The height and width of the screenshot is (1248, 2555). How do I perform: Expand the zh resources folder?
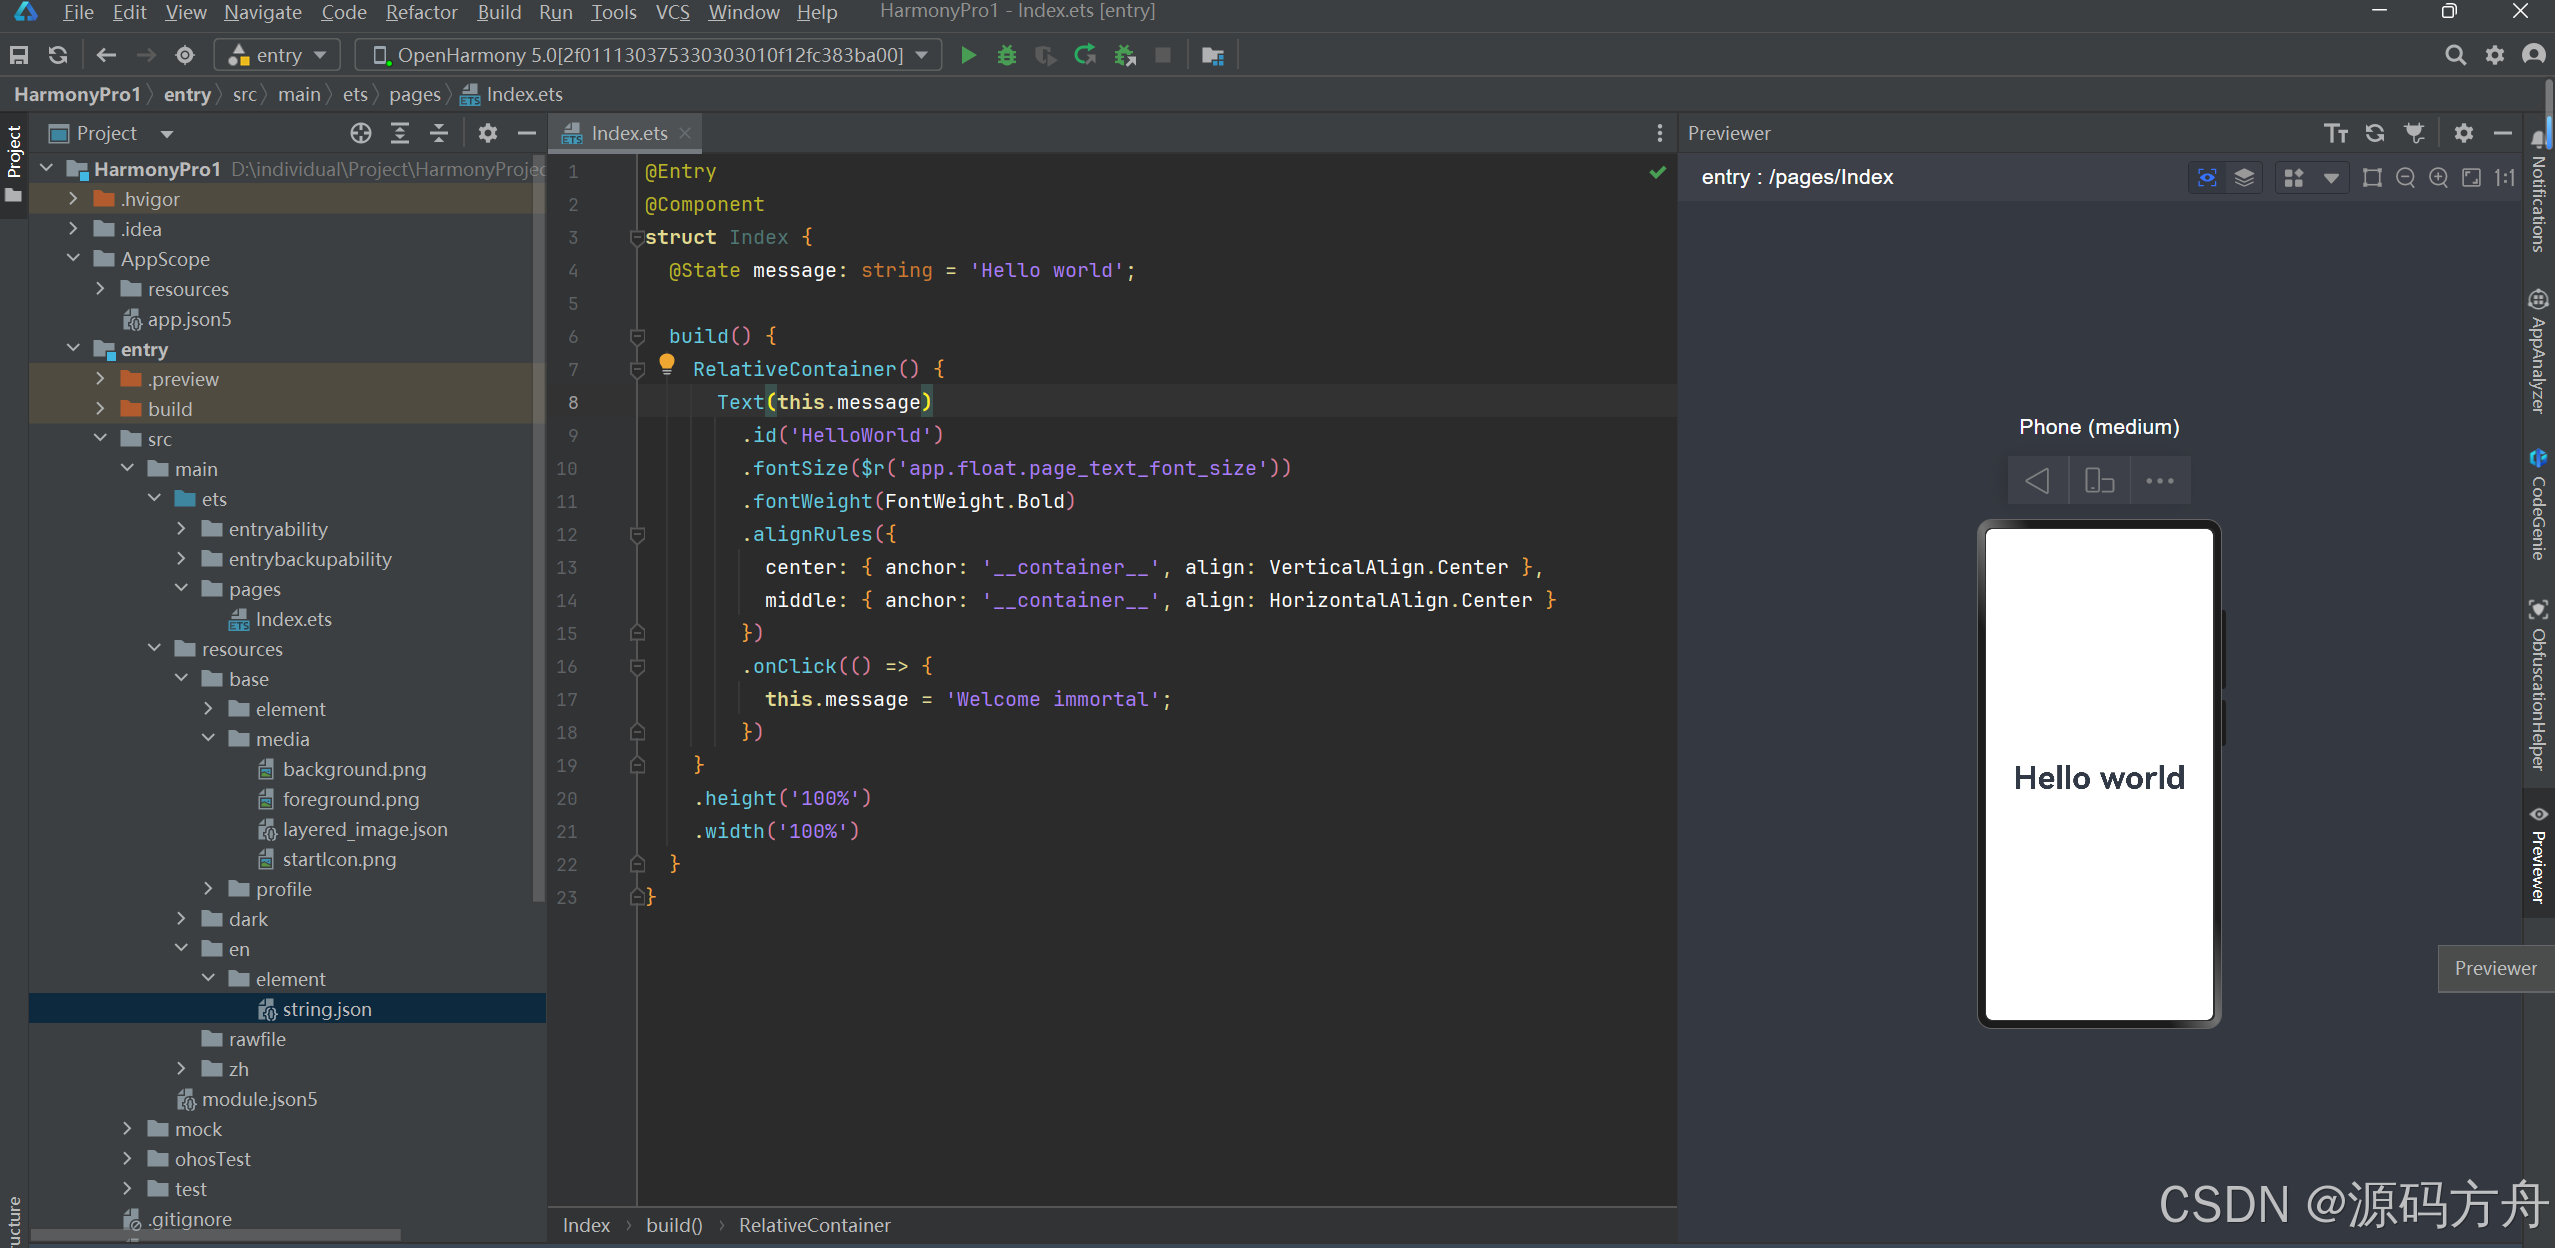pyautogui.click(x=181, y=1069)
